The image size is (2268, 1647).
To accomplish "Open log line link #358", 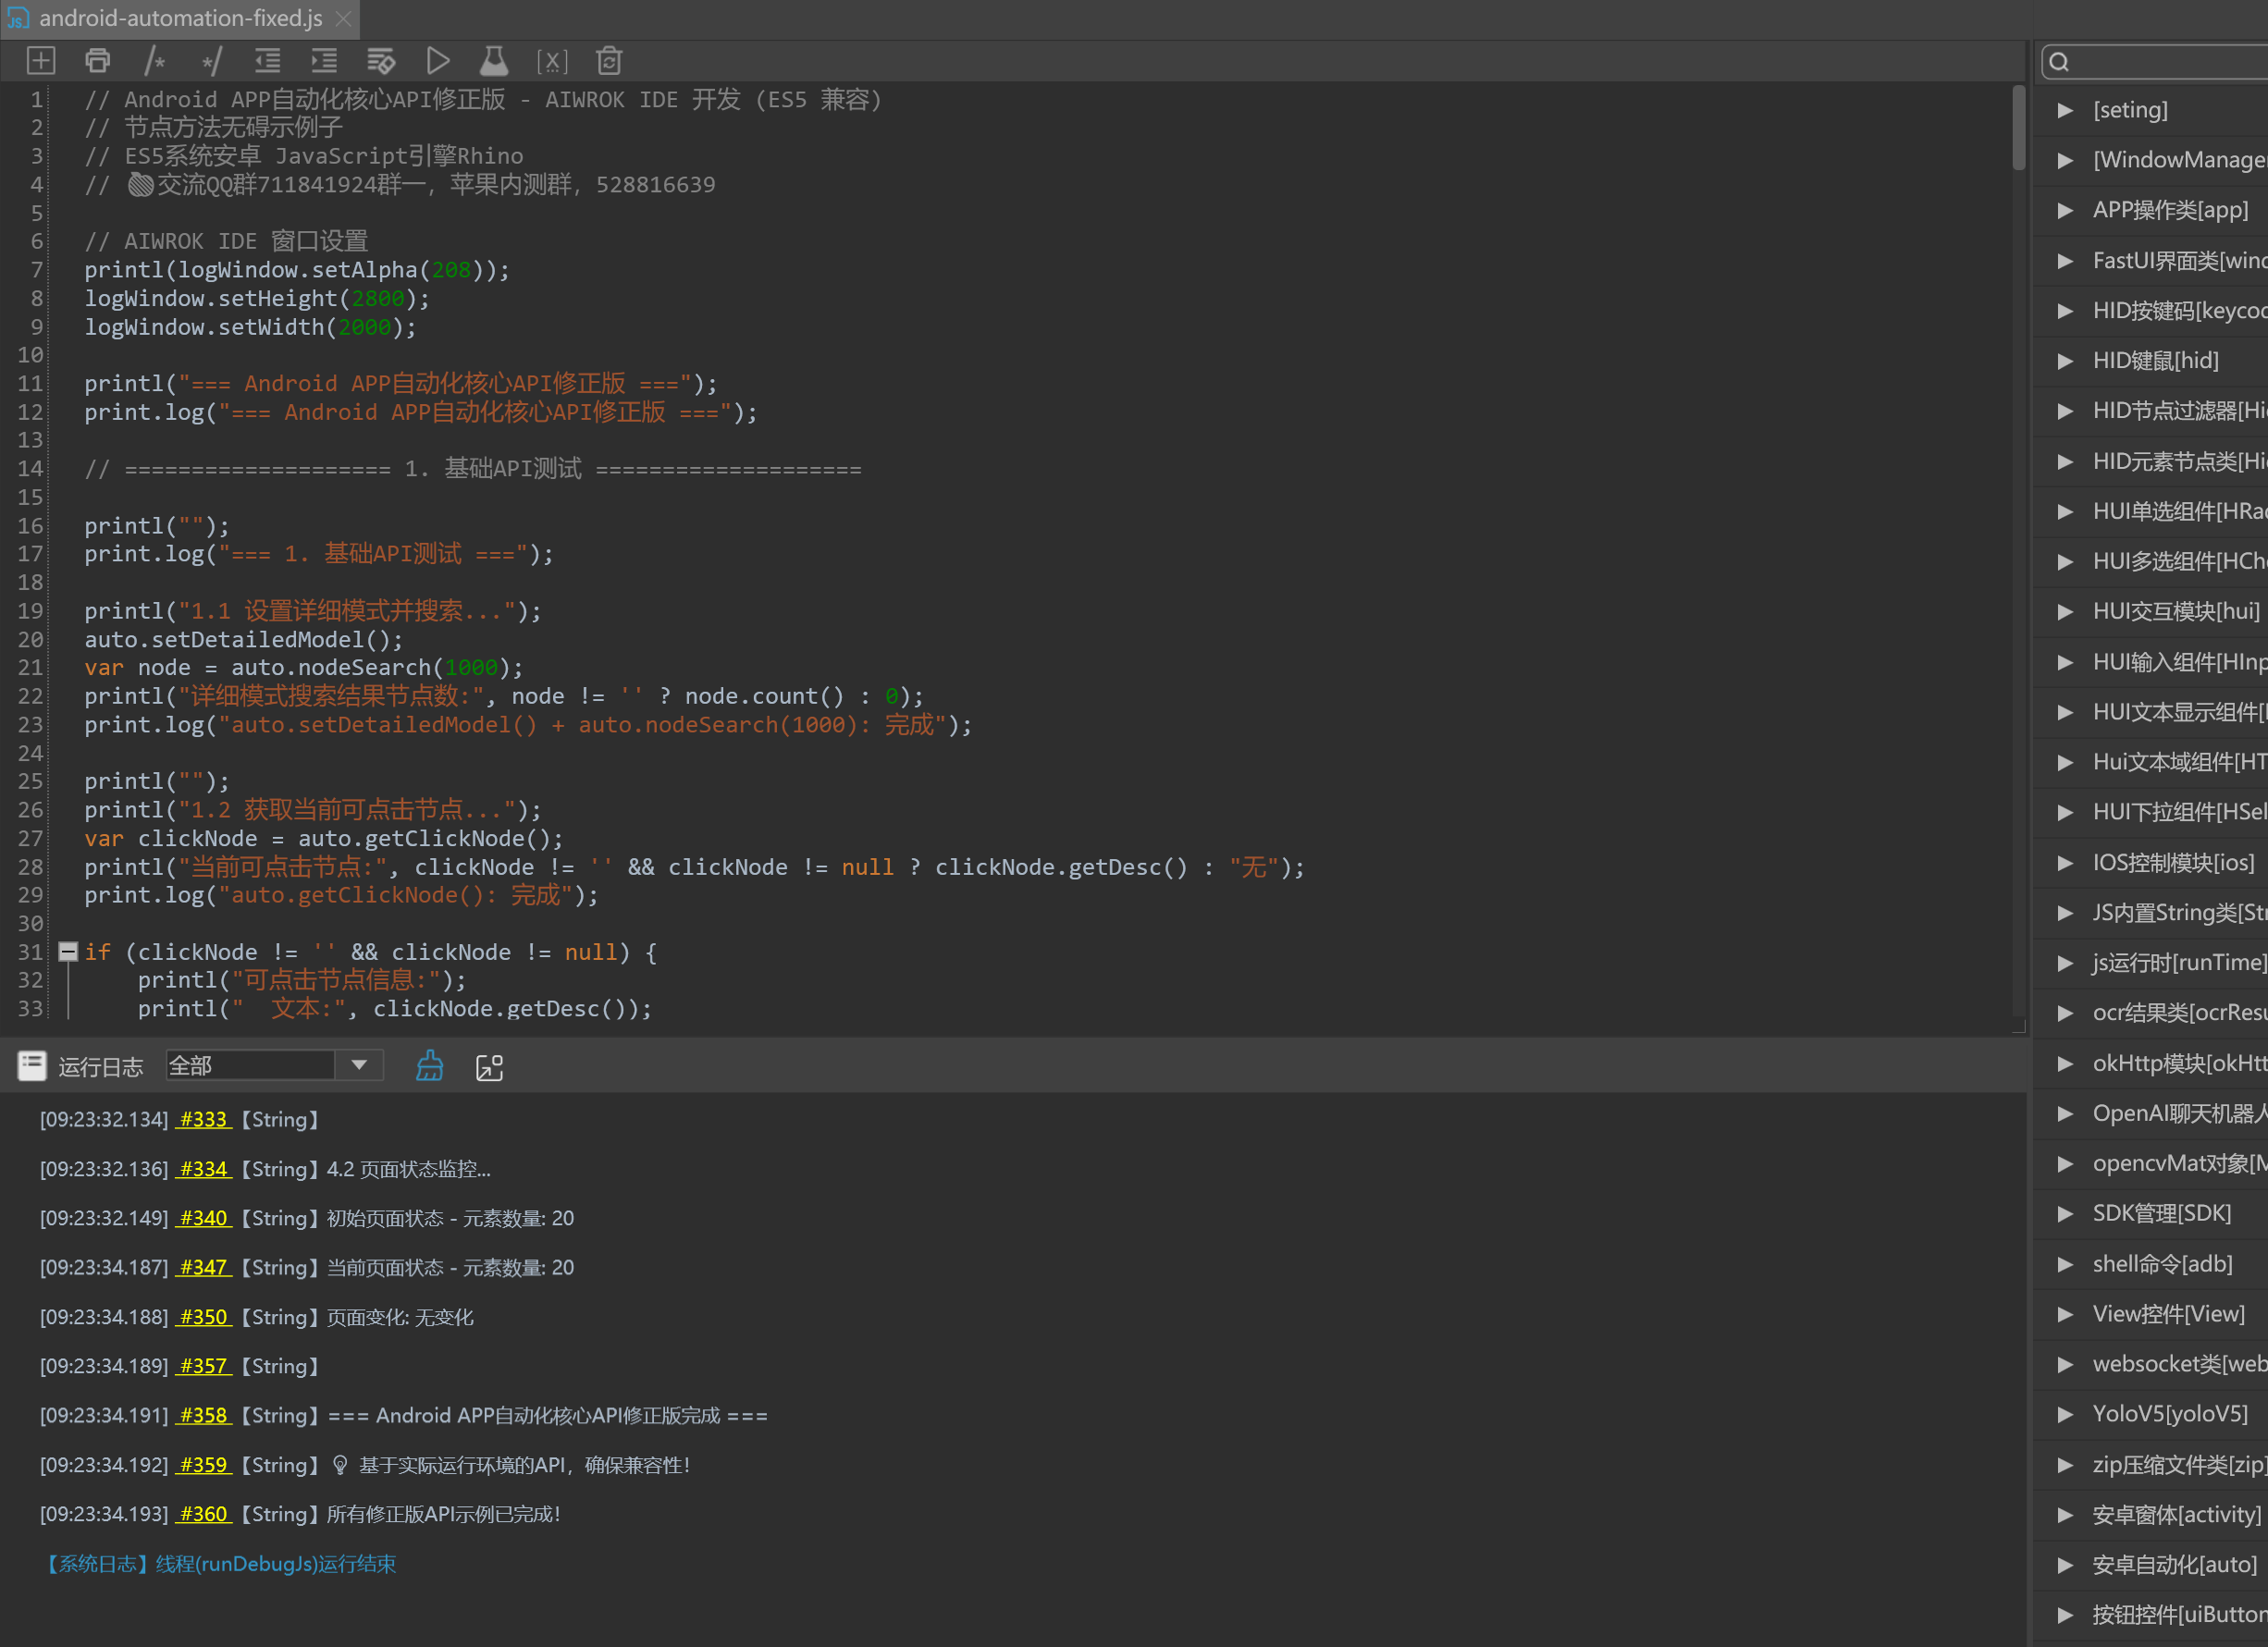I will [204, 1415].
